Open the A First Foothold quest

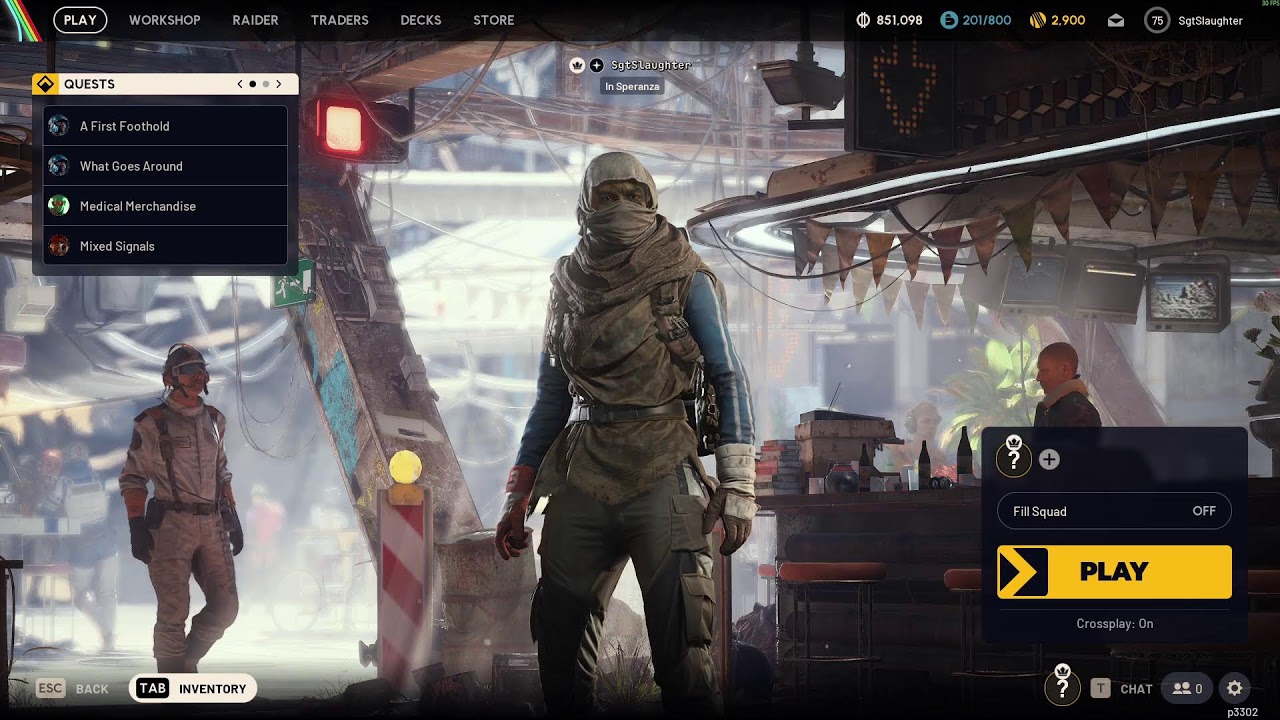pyautogui.click(x=166, y=126)
